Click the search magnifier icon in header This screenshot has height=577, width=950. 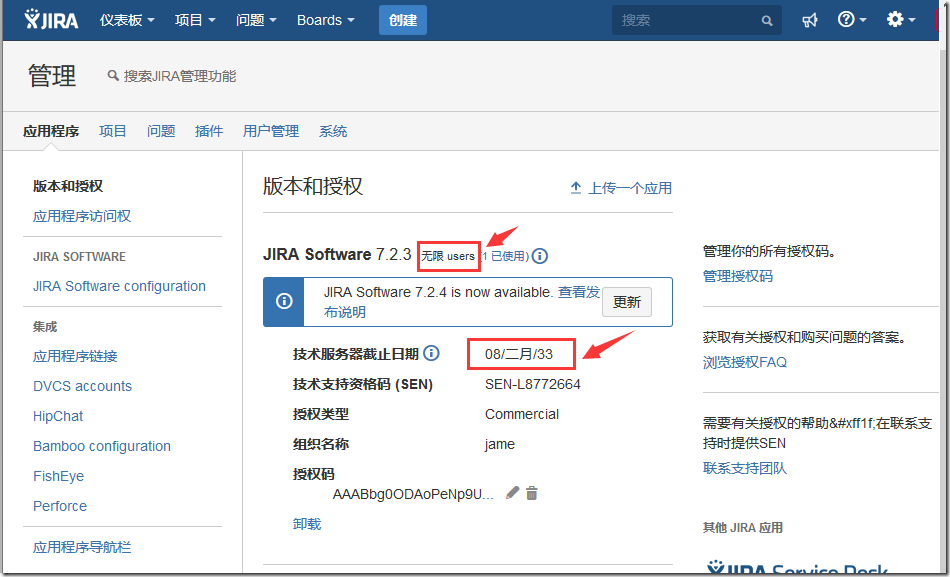point(766,21)
